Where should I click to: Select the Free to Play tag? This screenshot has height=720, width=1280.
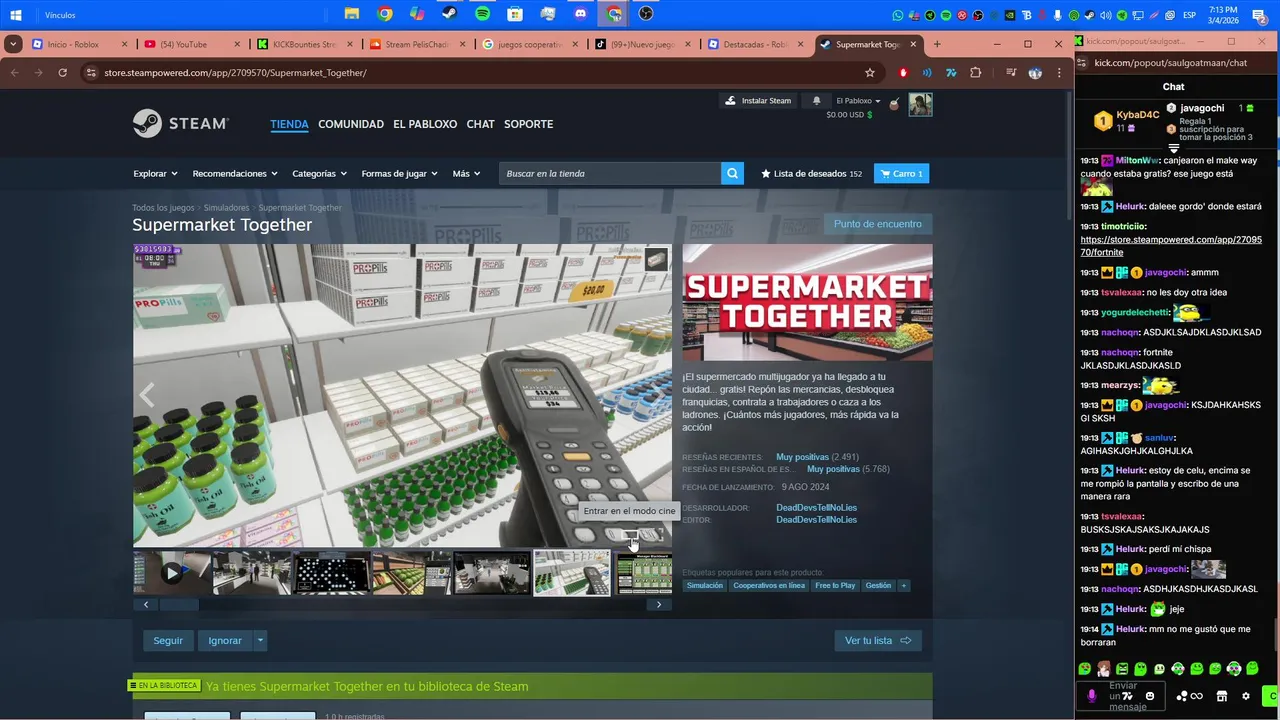[x=835, y=585]
